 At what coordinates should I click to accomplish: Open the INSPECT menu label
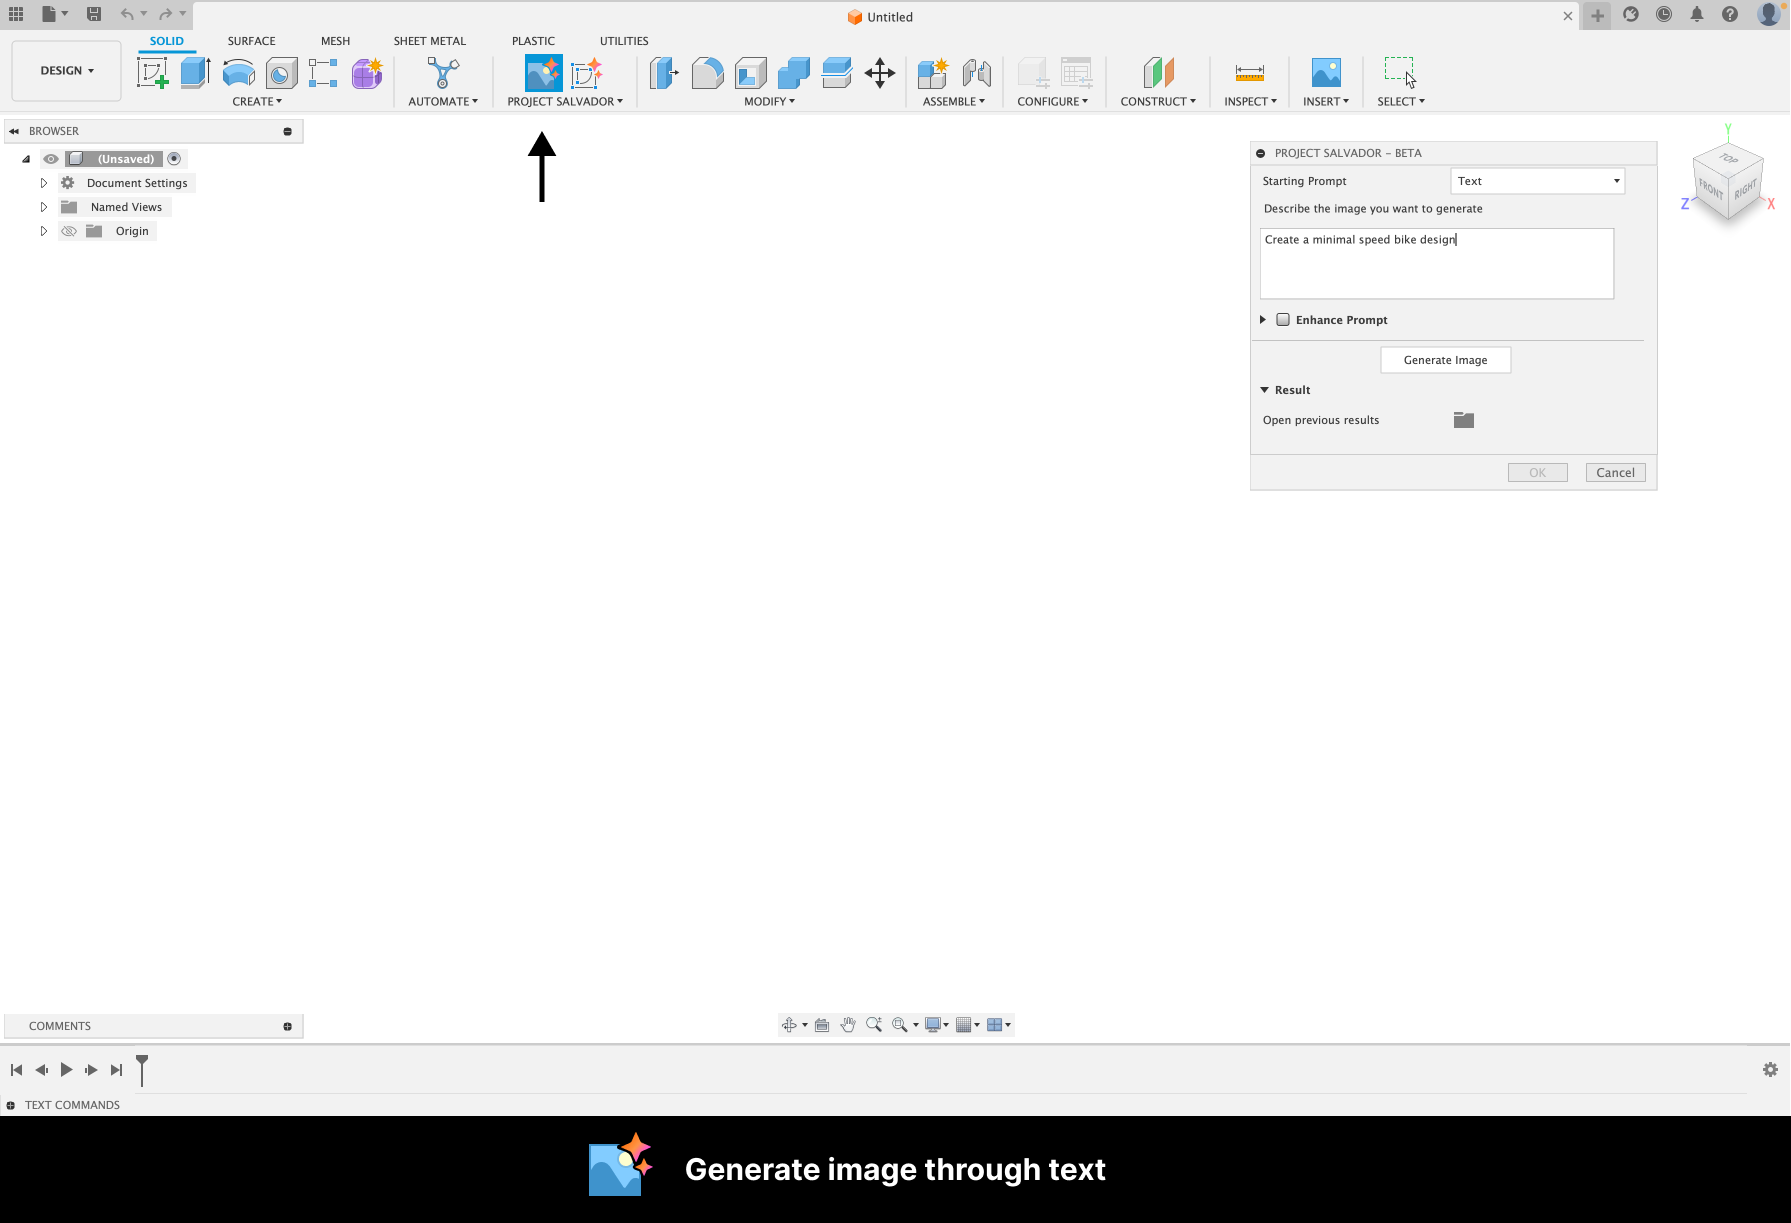[x=1250, y=102]
